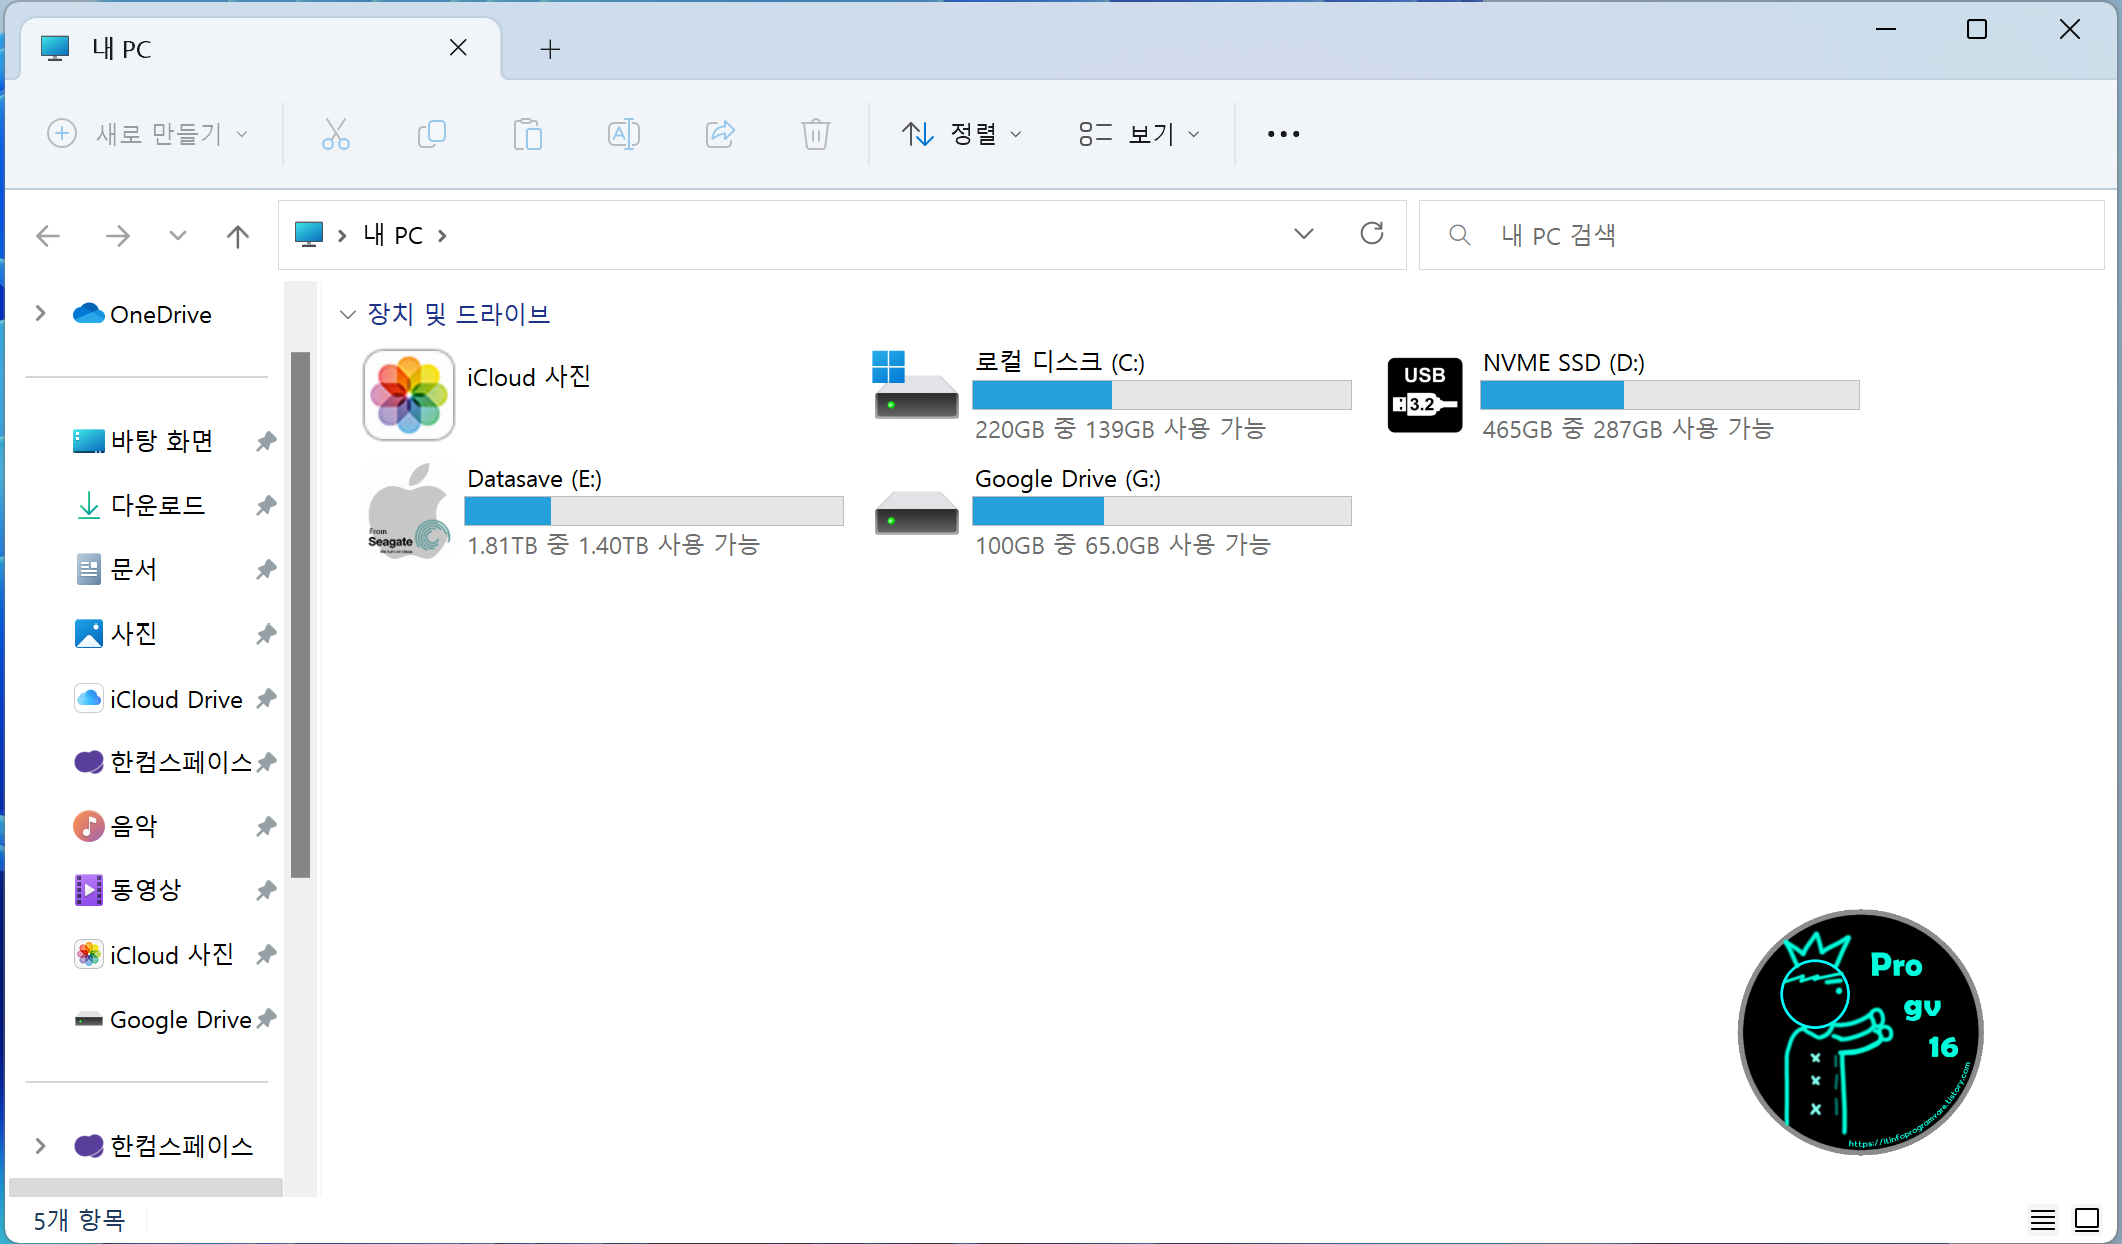Click the 새로 만들기 button
The width and height of the screenshot is (2122, 1244).
point(148,133)
